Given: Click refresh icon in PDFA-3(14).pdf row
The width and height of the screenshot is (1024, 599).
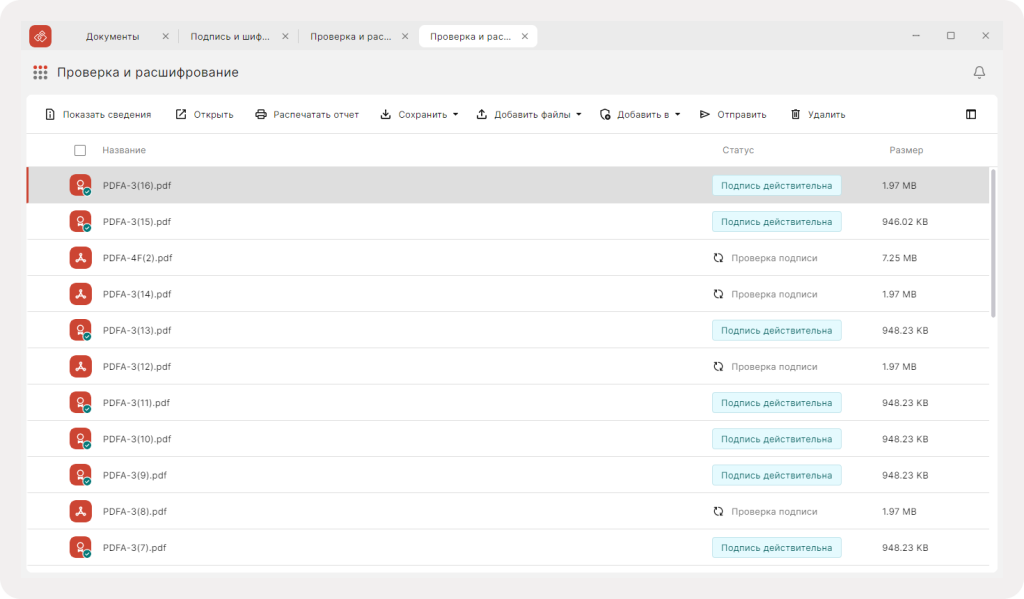Looking at the screenshot, I should click(x=718, y=294).
